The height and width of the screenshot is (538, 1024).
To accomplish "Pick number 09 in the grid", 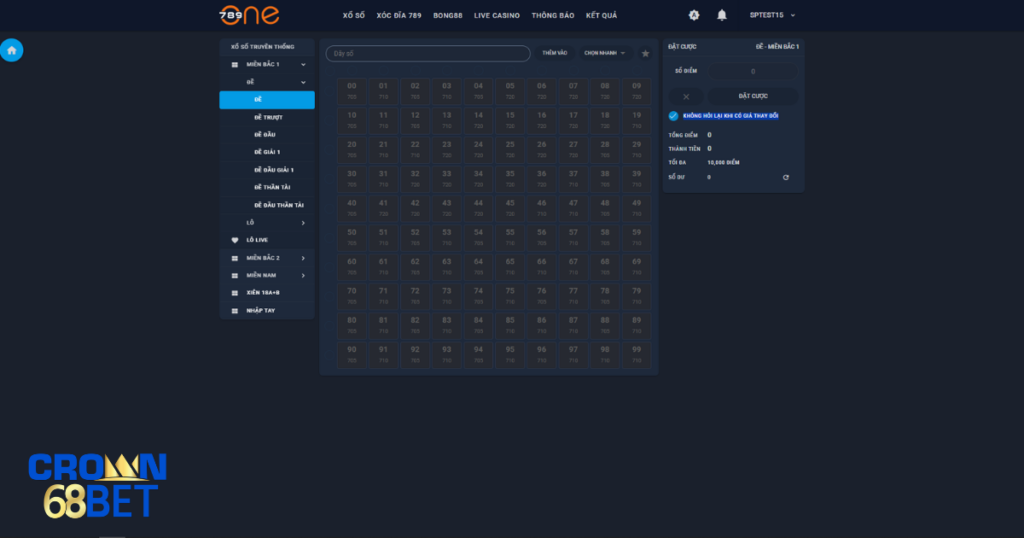I will coord(637,91).
